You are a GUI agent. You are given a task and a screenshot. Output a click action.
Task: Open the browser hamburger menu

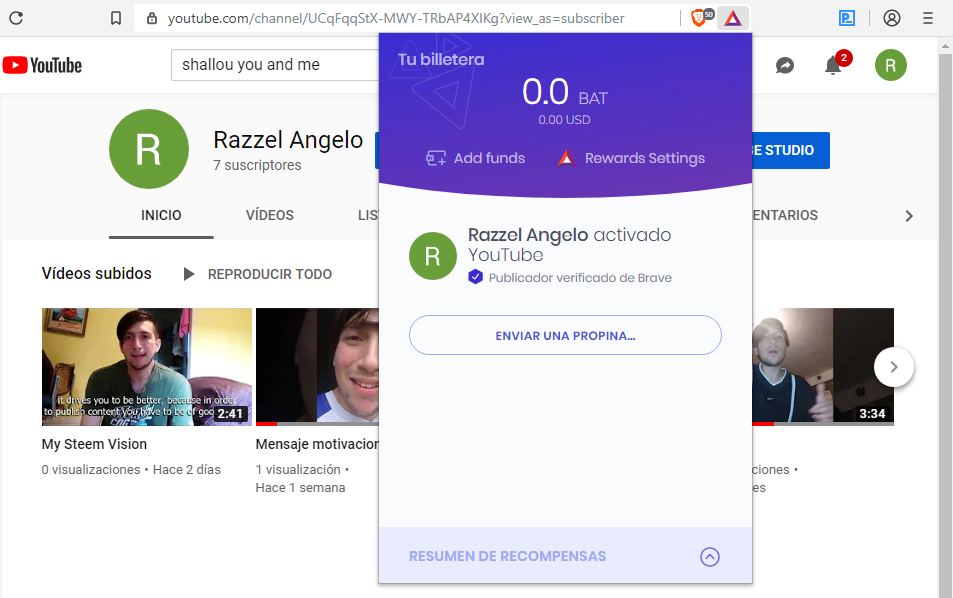click(927, 18)
